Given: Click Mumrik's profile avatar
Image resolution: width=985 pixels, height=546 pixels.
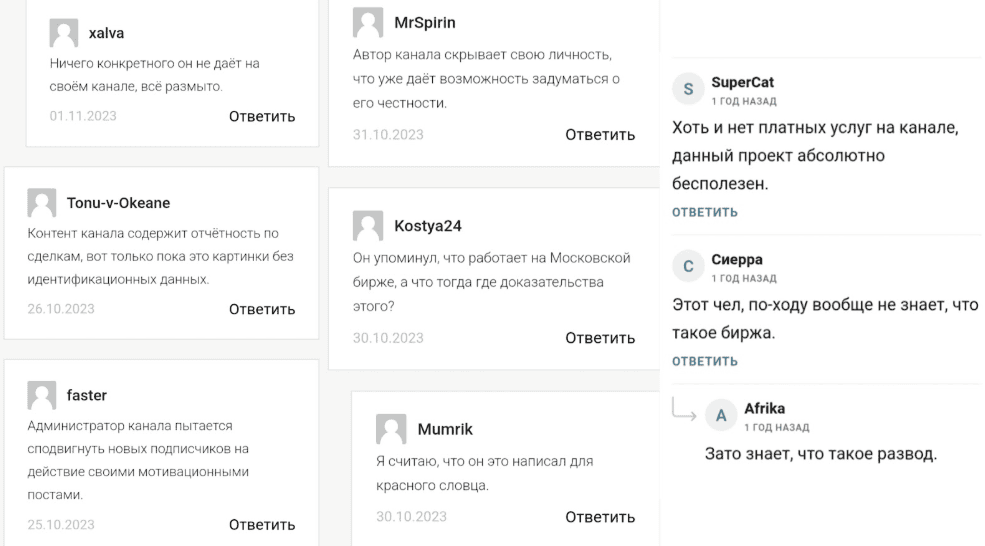Looking at the screenshot, I should pyautogui.click(x=391, y=429).
